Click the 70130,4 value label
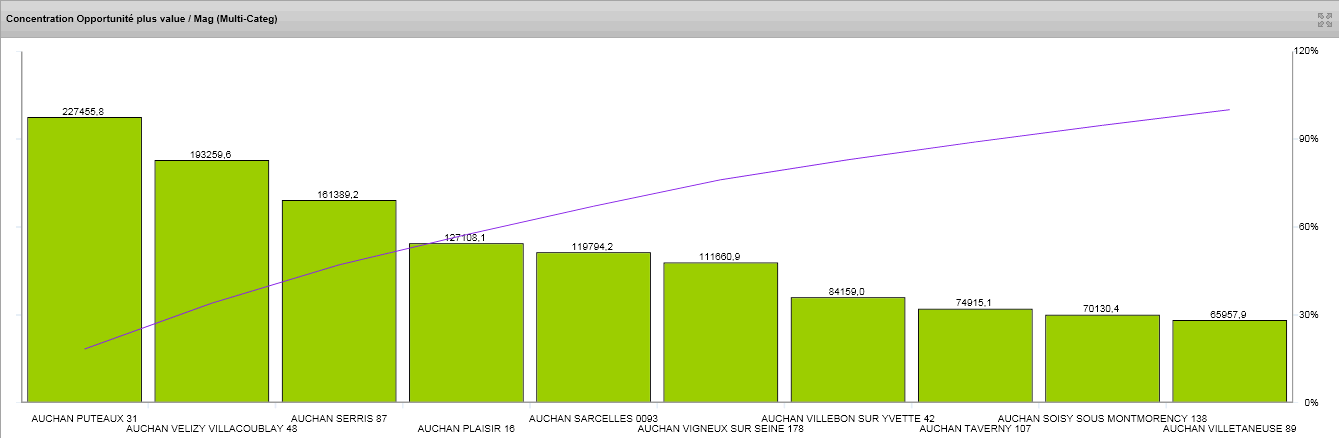This screenshot has height=443, width=1339. coord(1102,310)
